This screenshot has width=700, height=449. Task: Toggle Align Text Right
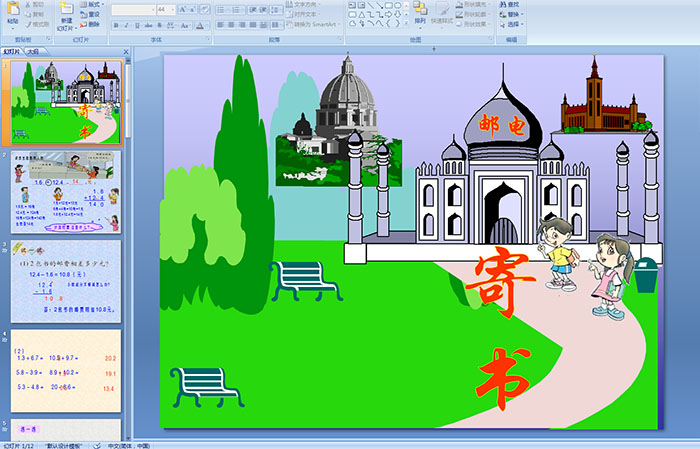point(242,25)
